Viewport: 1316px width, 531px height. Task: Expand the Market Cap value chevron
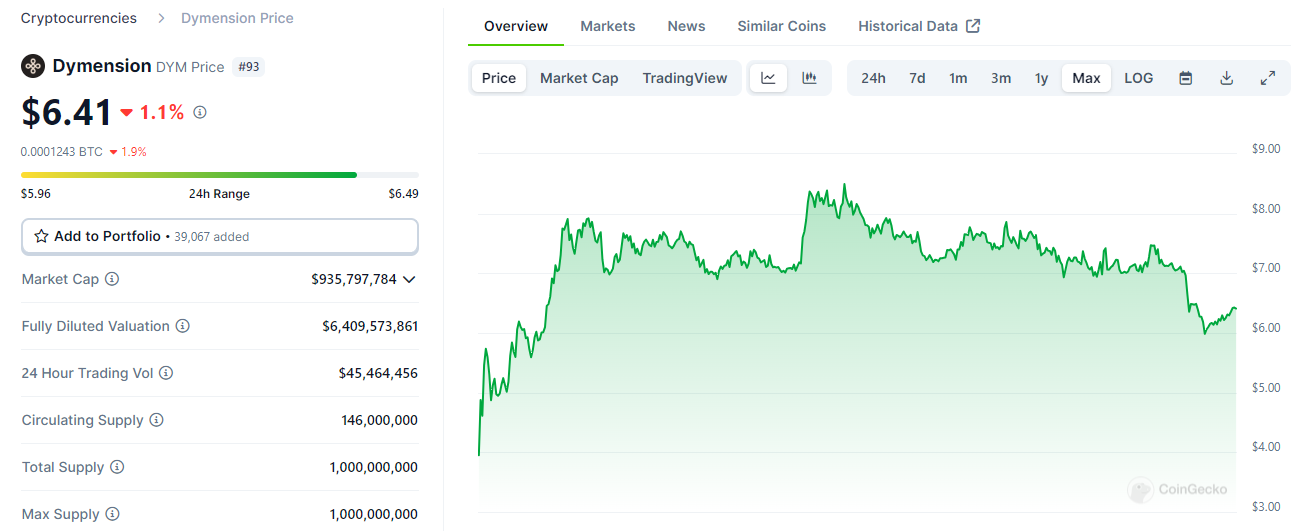[408, 280]
